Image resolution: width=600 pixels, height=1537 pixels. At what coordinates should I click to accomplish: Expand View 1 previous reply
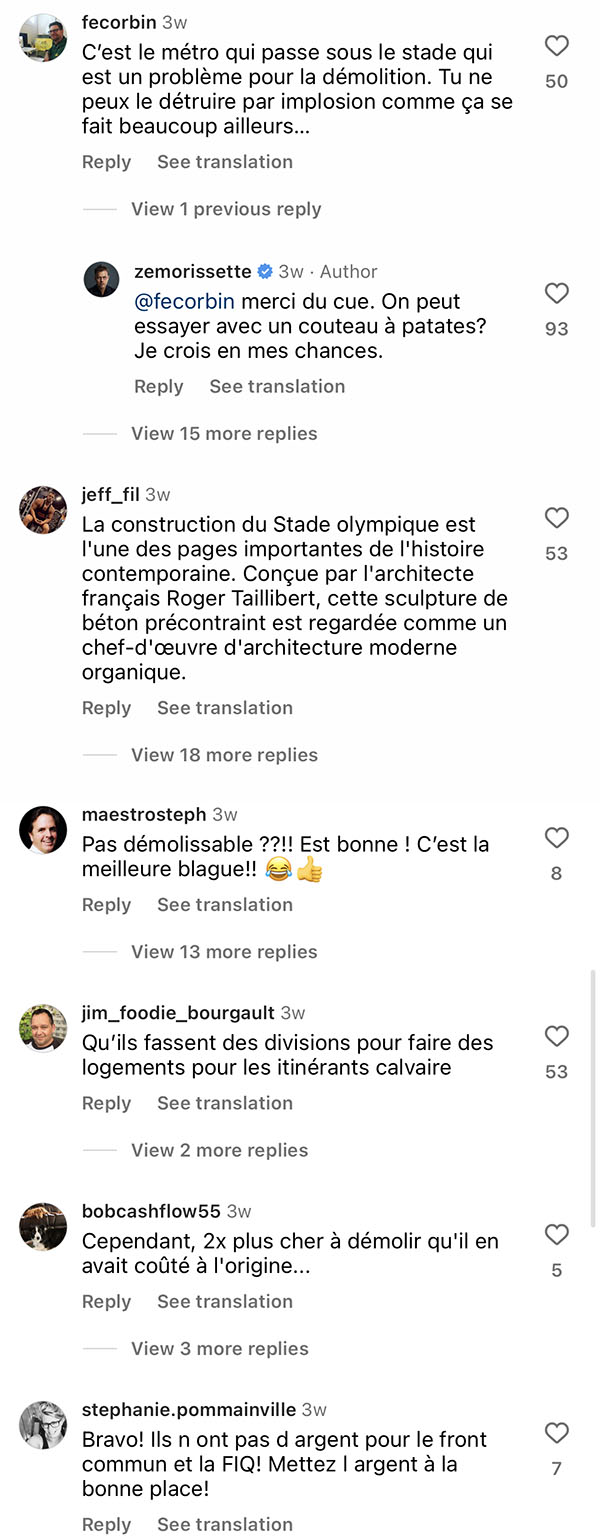[226, 209]
